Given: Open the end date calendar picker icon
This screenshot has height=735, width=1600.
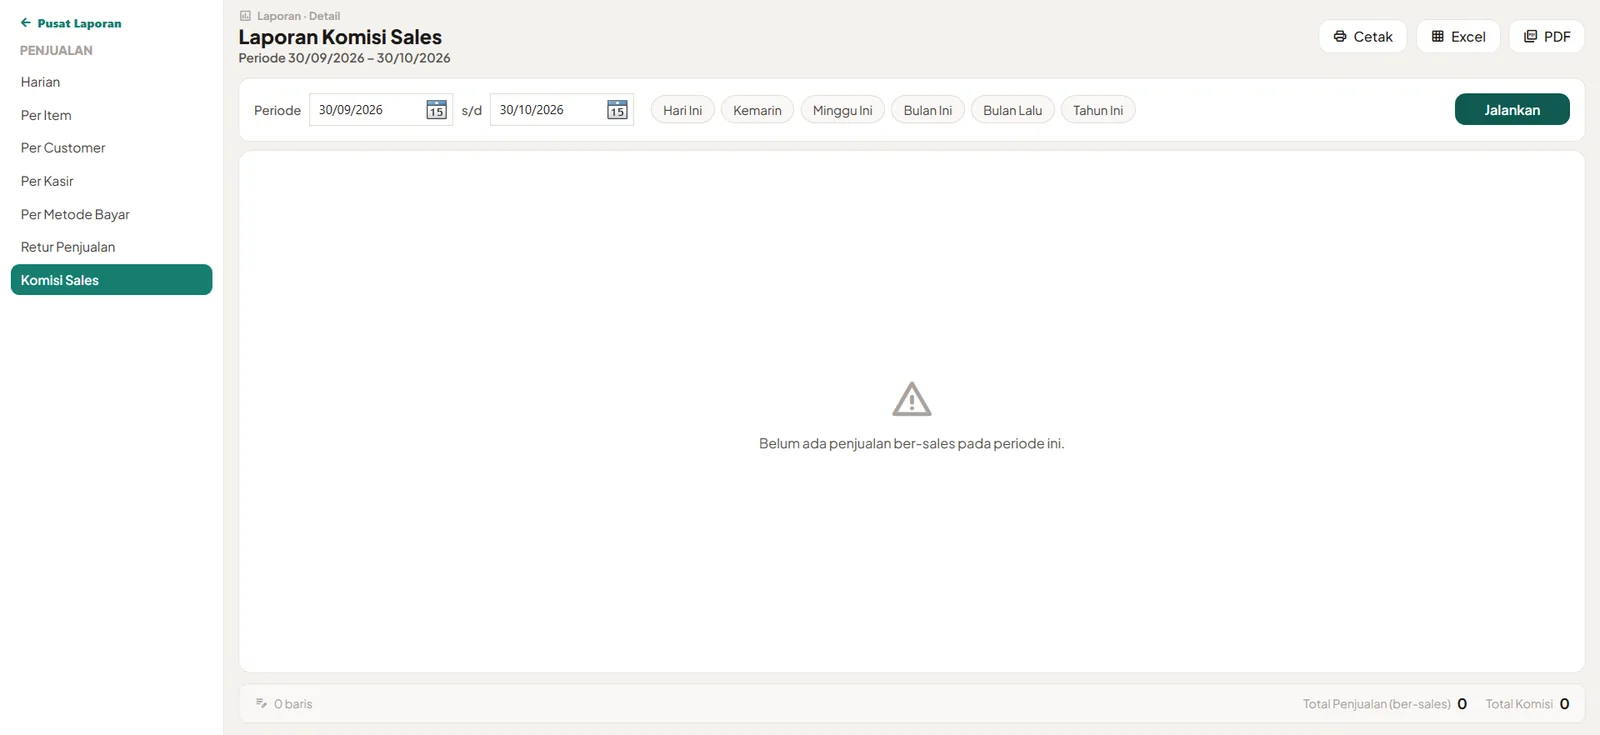Looking at the screenshot, I should 617,110.
